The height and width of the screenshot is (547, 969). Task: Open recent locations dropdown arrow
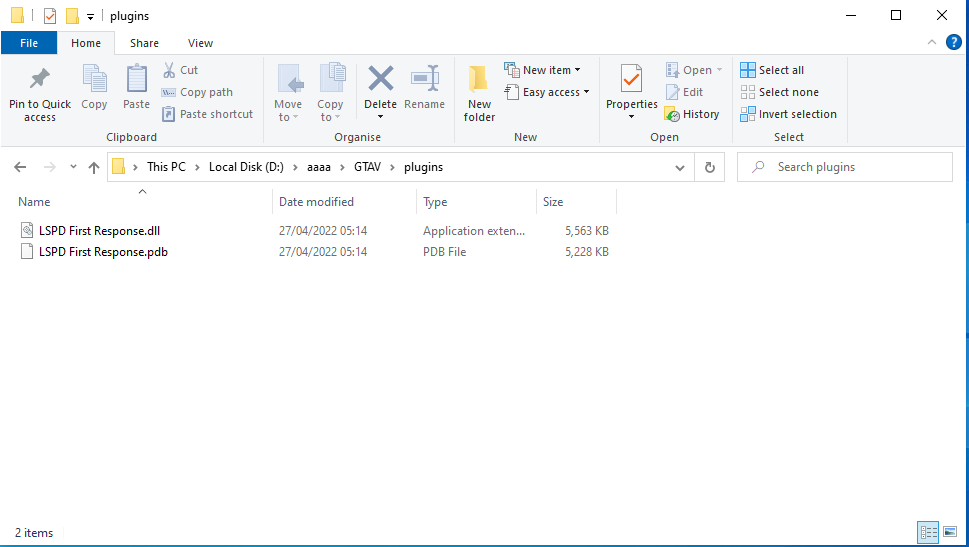point(73,167)
